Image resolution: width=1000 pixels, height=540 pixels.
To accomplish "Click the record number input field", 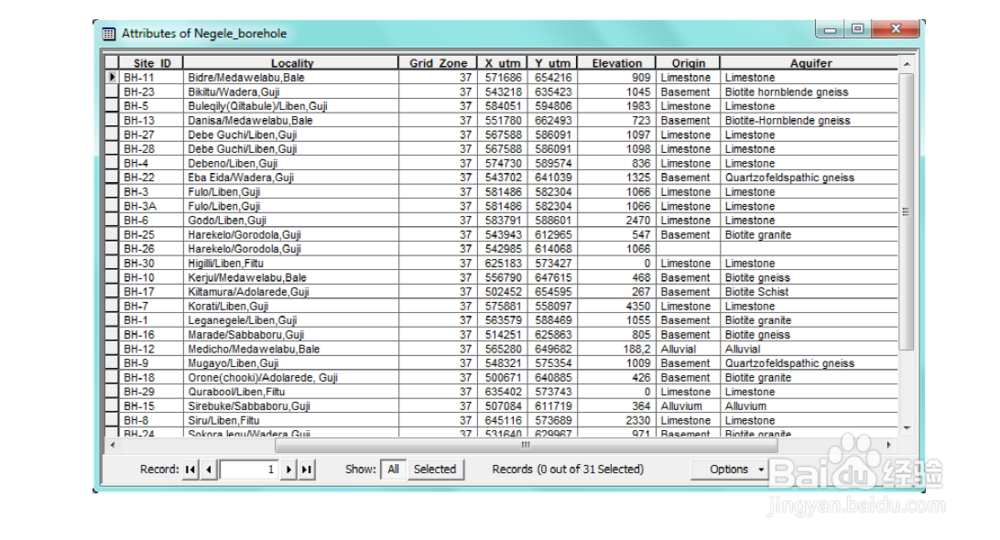I will [249, 469].
